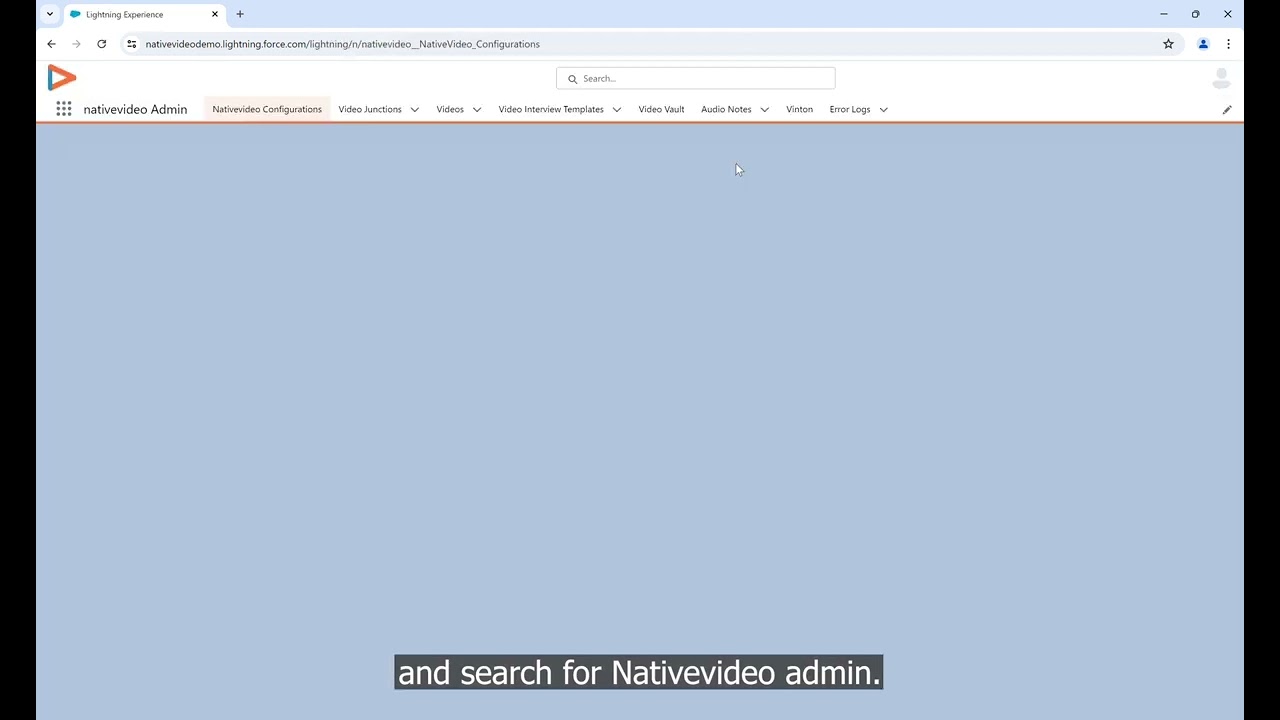Open a new browser tab
The height and width of the screenshot is (720, 1280).
click(x=240, y=14)
